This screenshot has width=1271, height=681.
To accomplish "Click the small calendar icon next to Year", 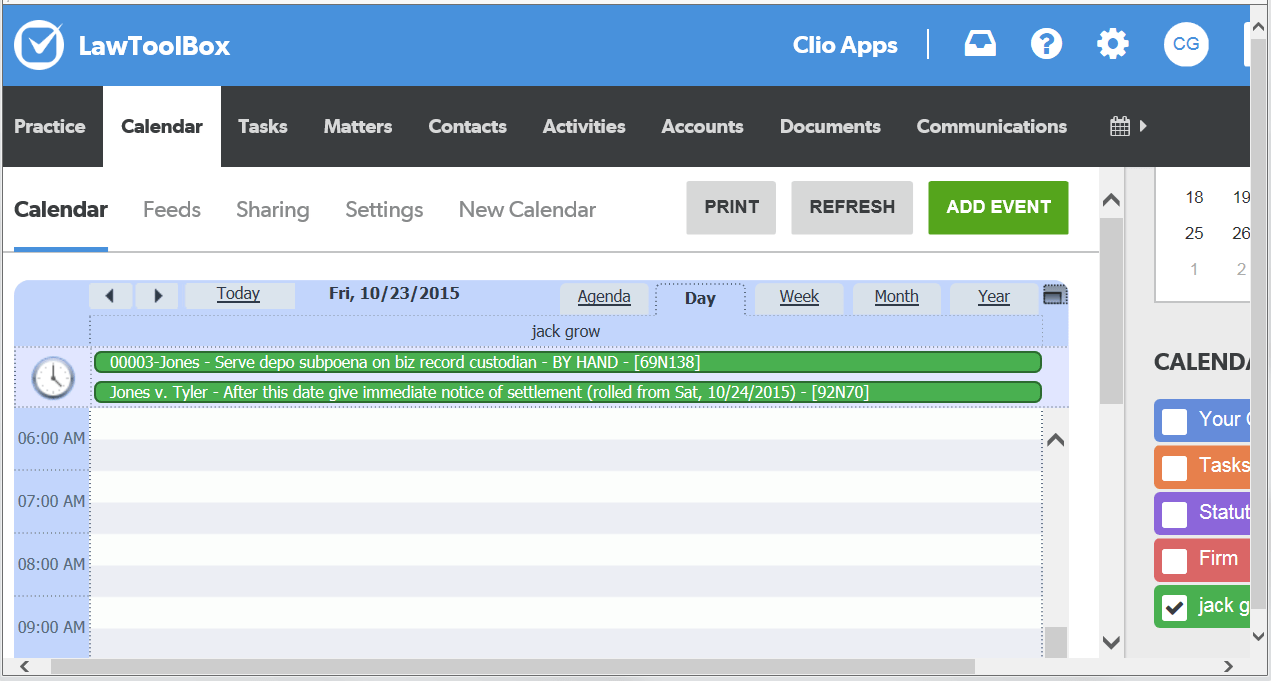I will click(x=1055, y=295).
